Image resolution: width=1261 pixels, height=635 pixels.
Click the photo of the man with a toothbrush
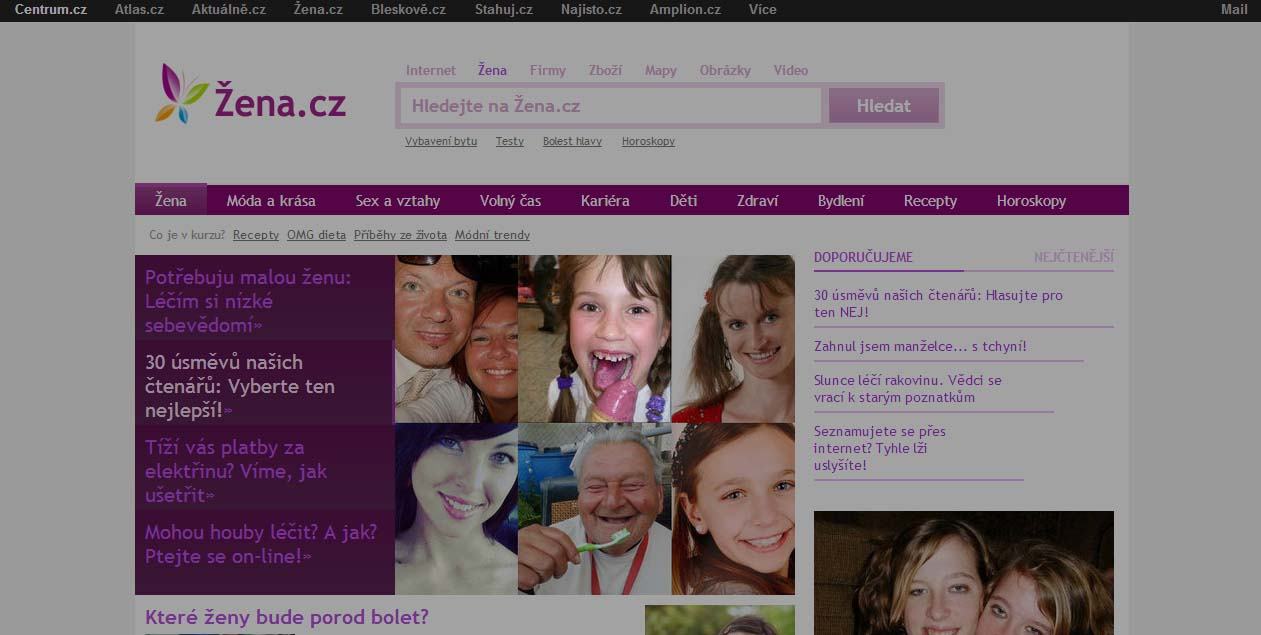tap(594, 509)
